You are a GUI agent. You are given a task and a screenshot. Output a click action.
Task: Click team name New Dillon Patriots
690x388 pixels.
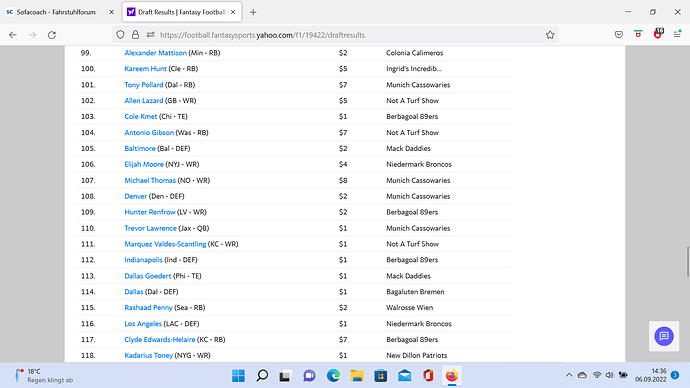(417, 355)
